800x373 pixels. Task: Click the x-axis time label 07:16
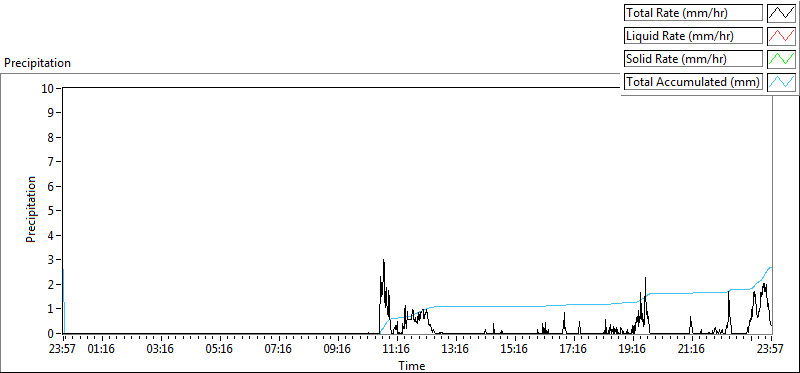click(279, 350)
